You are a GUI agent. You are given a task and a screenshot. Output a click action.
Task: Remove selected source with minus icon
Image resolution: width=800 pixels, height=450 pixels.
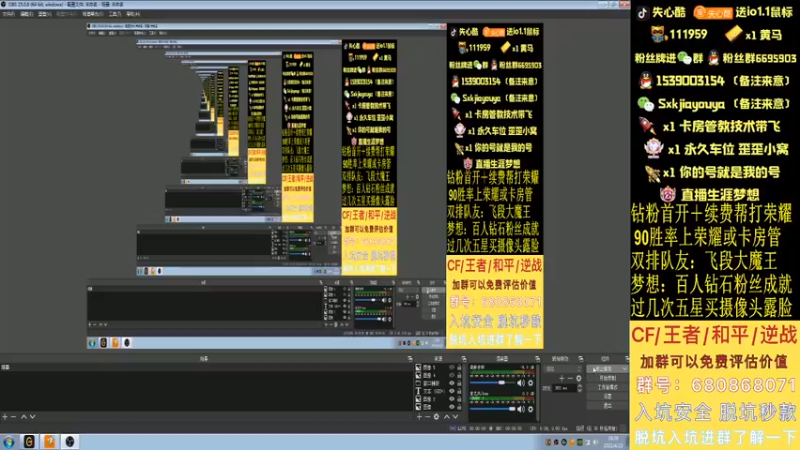[x=428, y=417]
